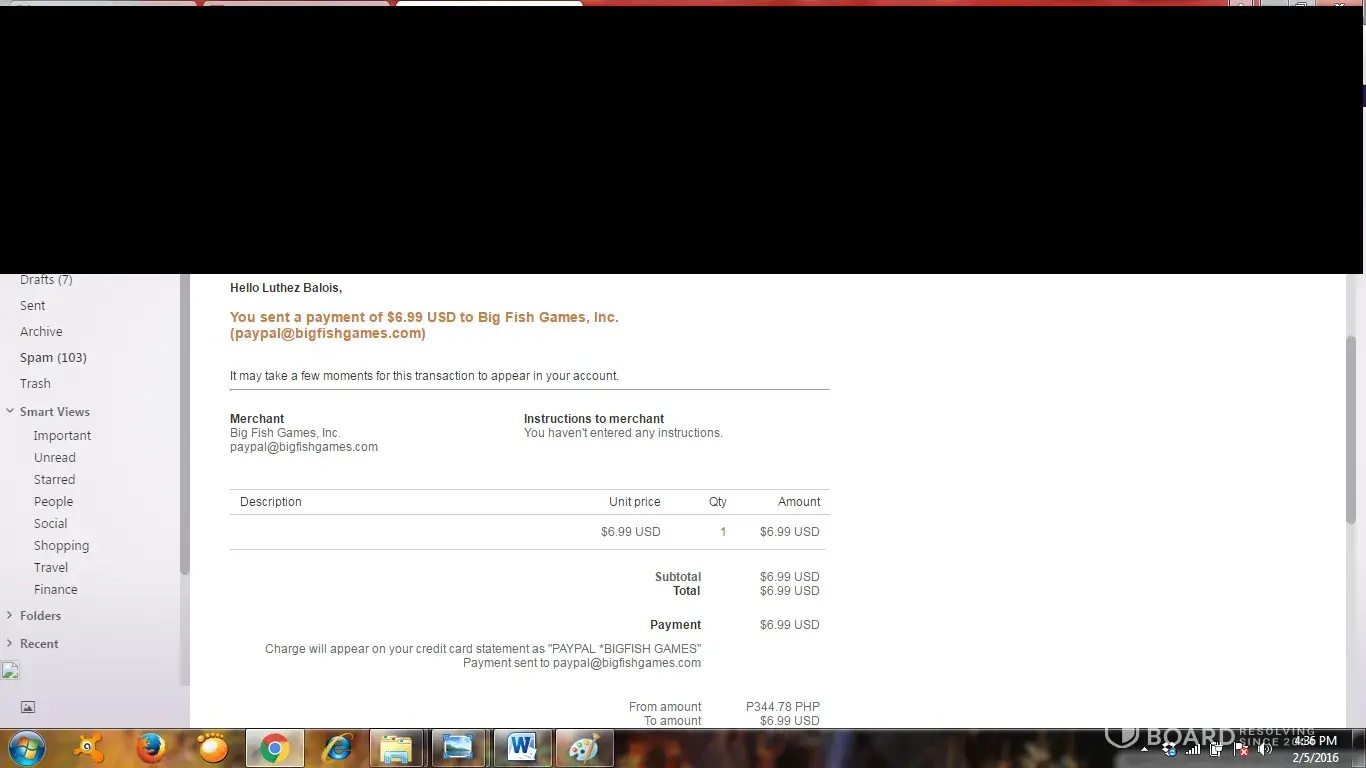Click the "Instructions to merchant" heading
1366x768 pixels.
pos(594,419)
